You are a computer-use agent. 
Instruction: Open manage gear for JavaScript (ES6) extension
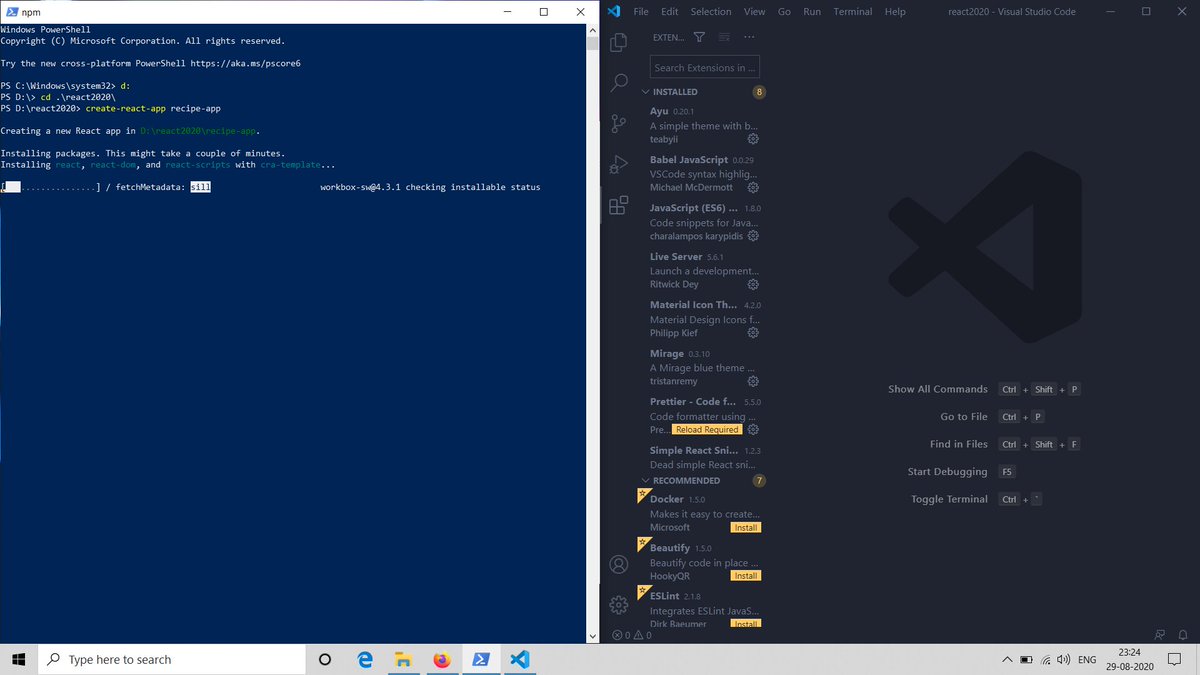click(753, 237)
